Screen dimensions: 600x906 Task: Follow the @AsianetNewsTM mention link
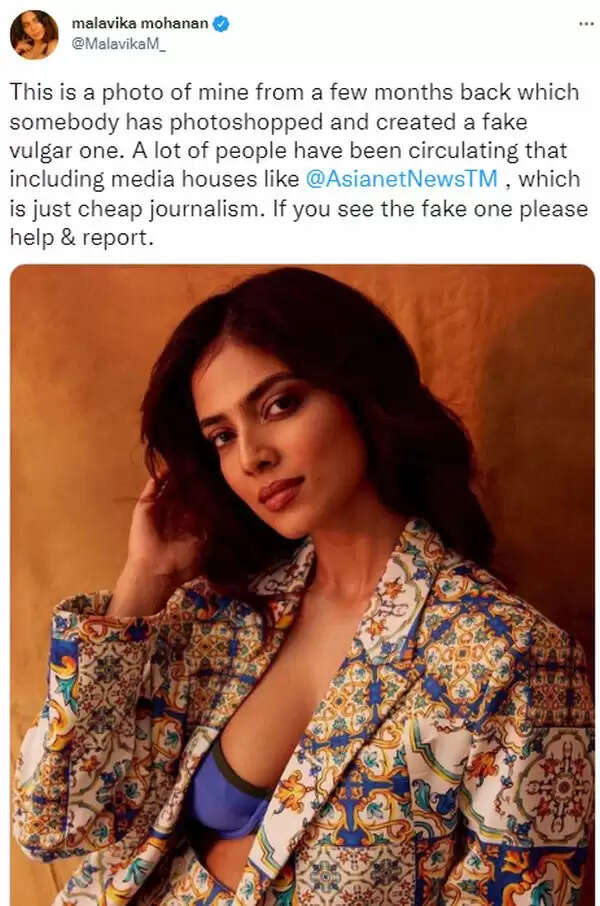(401, 179)
